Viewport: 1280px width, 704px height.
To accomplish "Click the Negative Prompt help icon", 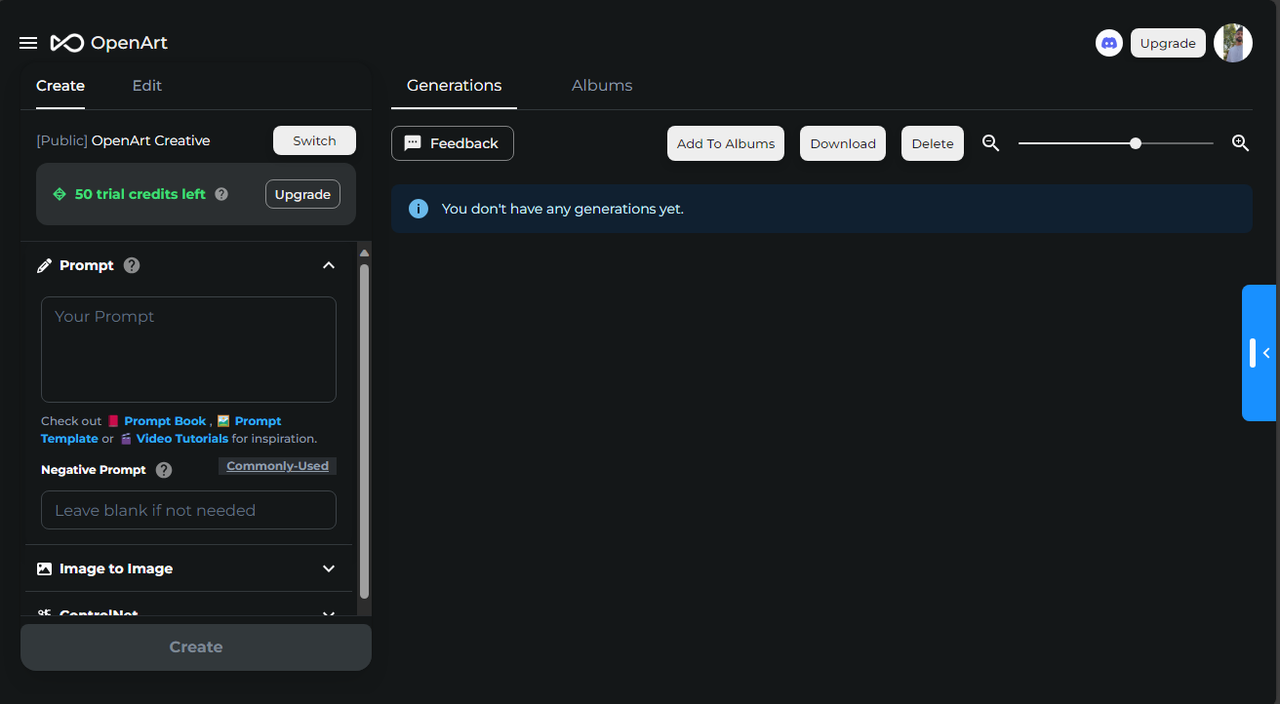I will click(164, 470).
